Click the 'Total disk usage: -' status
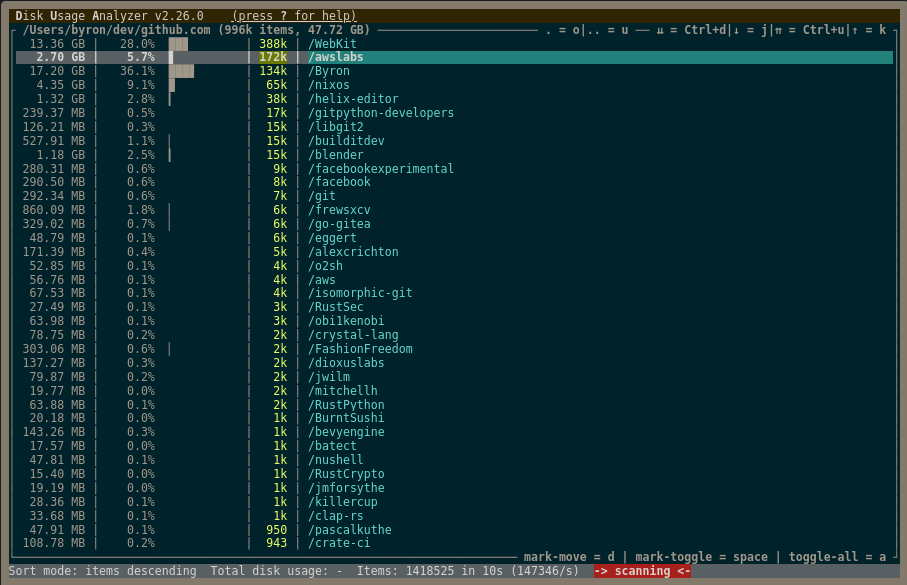This screenshot has width=907, height=585. (x=276, y=571)
